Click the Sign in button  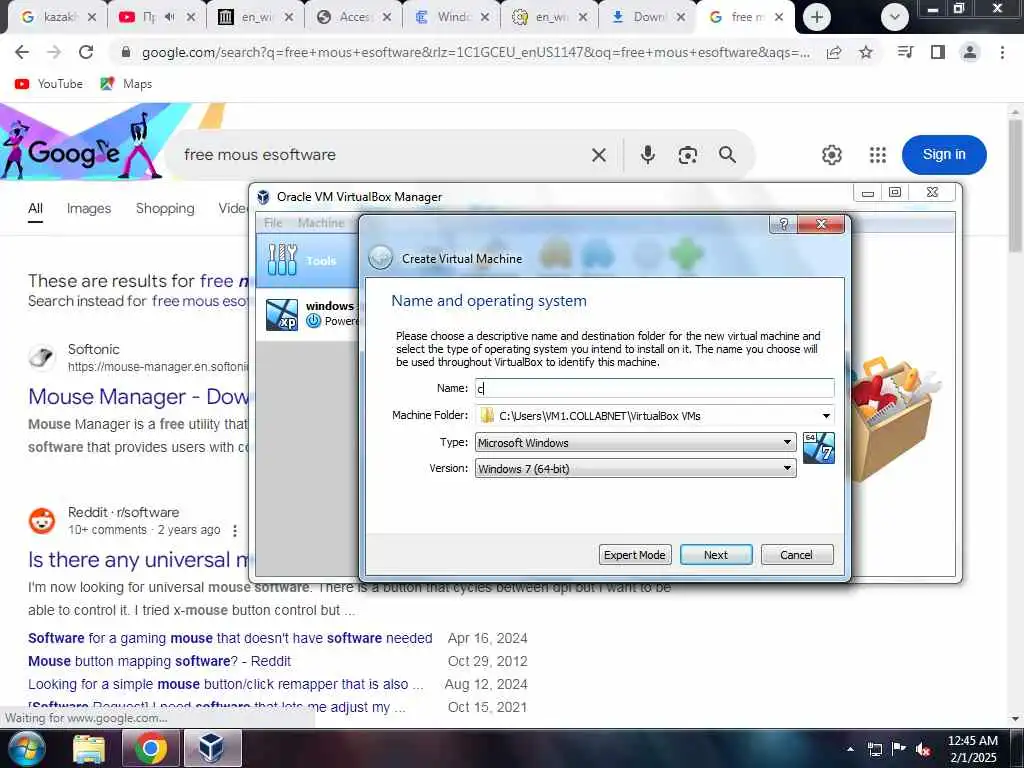point(944,155)
